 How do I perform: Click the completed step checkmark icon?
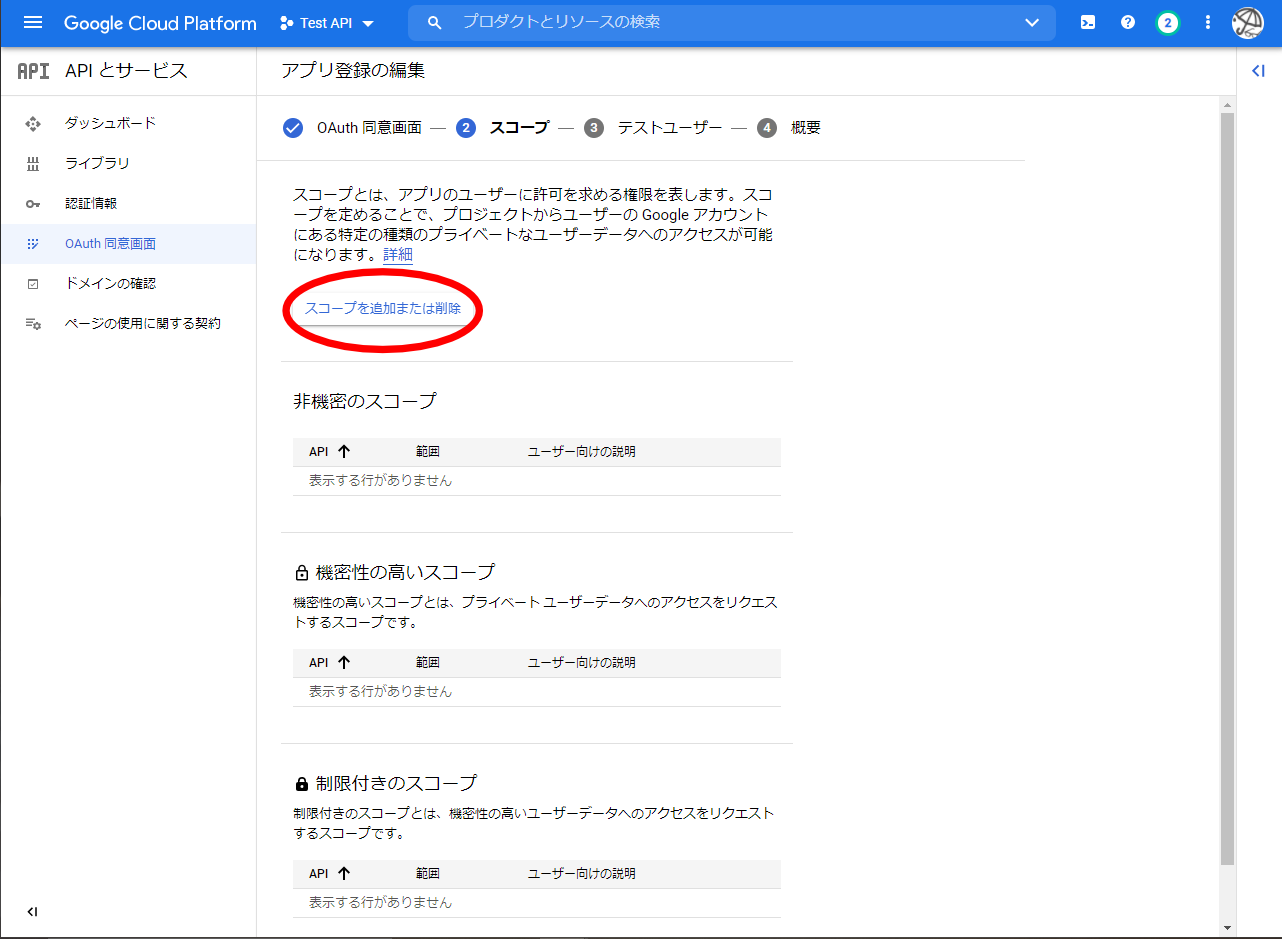click(x=293, y=127)
